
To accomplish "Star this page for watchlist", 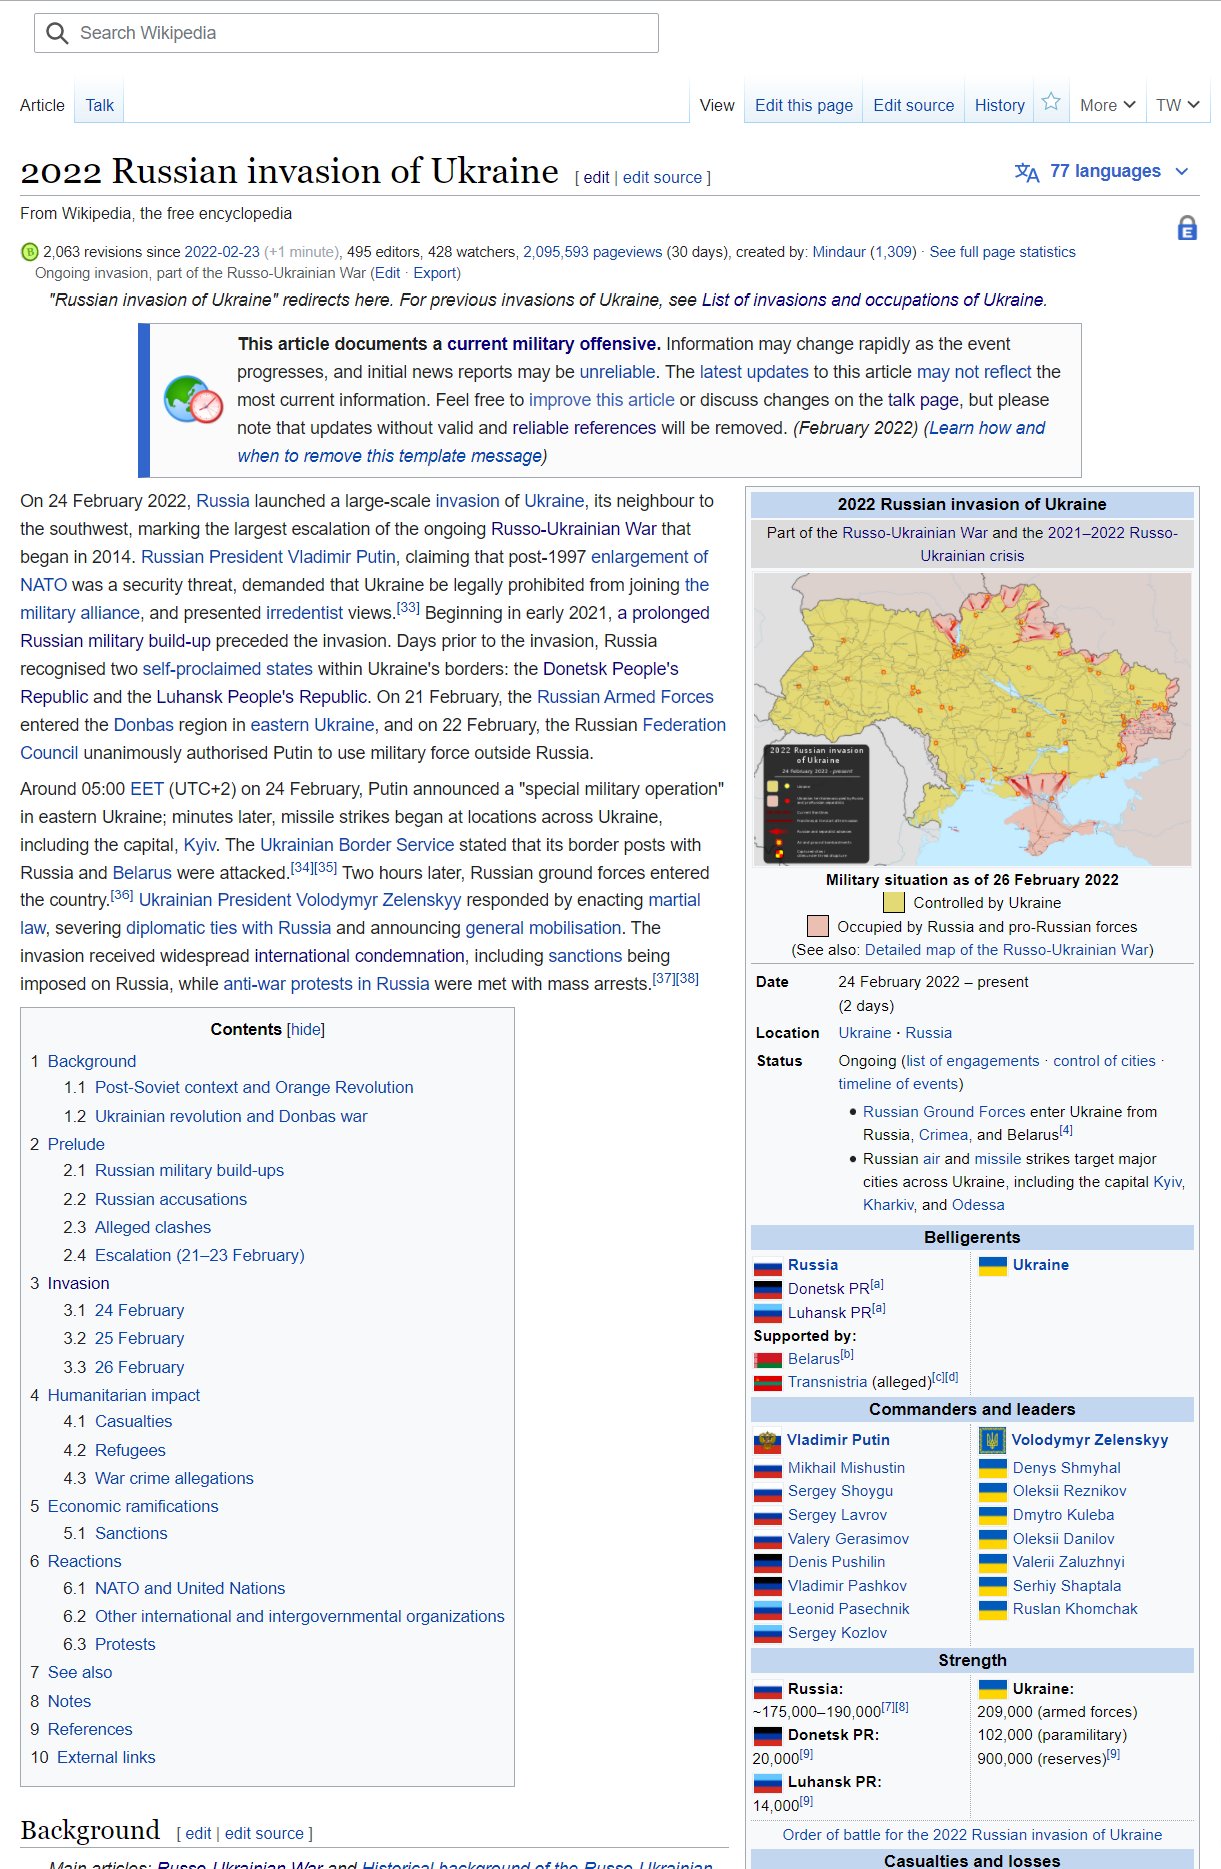I will pos(1051,101).
